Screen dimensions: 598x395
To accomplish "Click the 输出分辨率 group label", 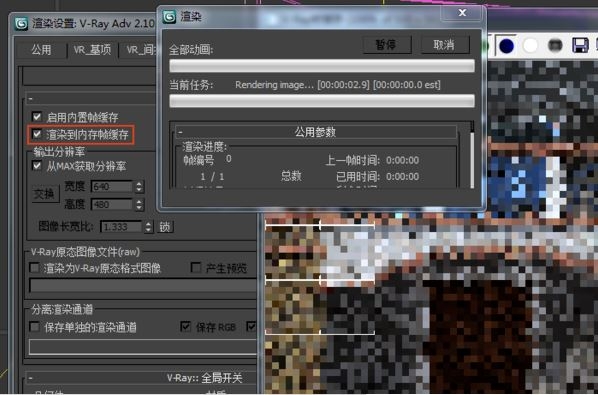I will tap(59, 152).
